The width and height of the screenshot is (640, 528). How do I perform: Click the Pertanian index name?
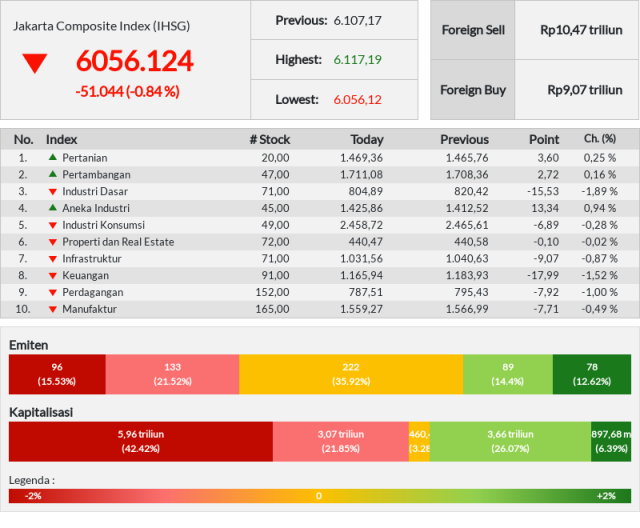[85, 158]
